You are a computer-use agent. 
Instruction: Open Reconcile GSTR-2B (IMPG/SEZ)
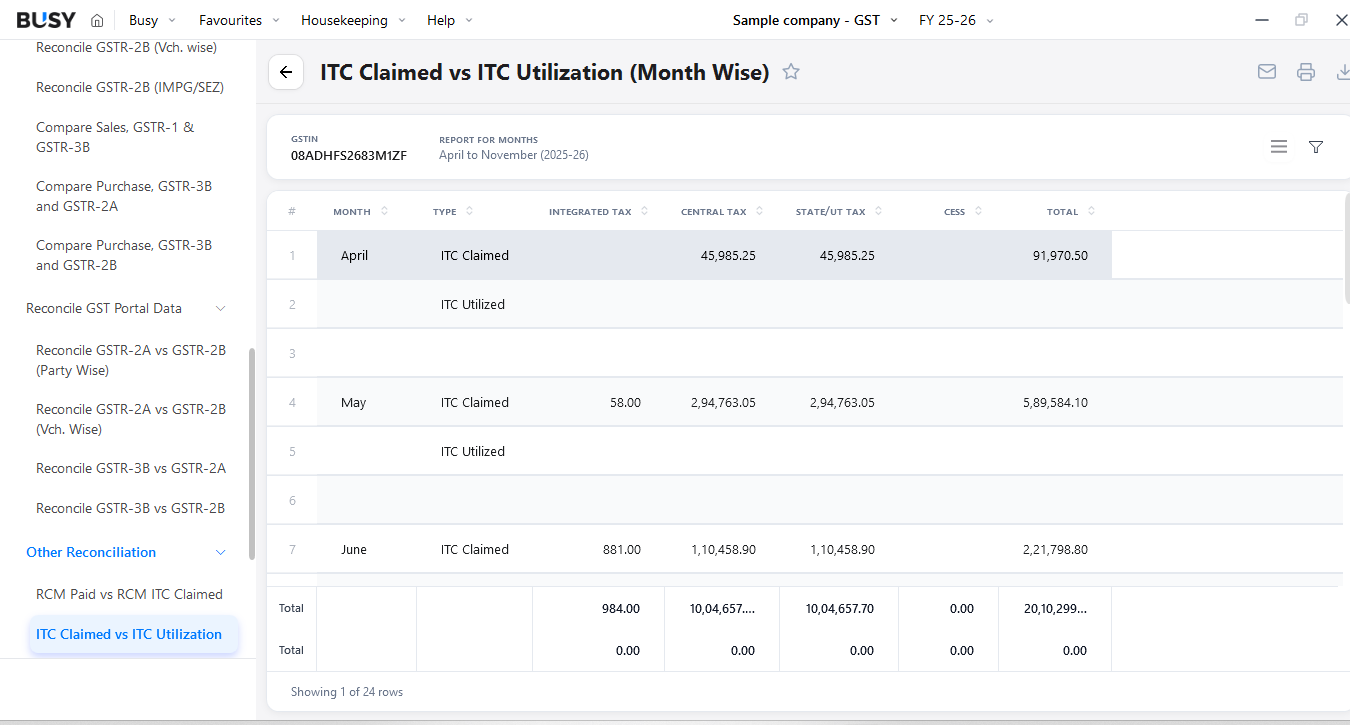click(x=130, y=87)
